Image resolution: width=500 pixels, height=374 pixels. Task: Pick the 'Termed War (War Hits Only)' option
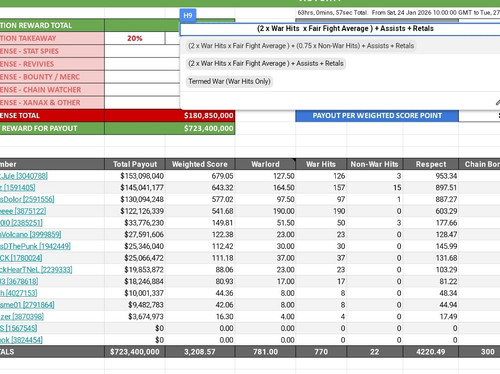[229, 81]
